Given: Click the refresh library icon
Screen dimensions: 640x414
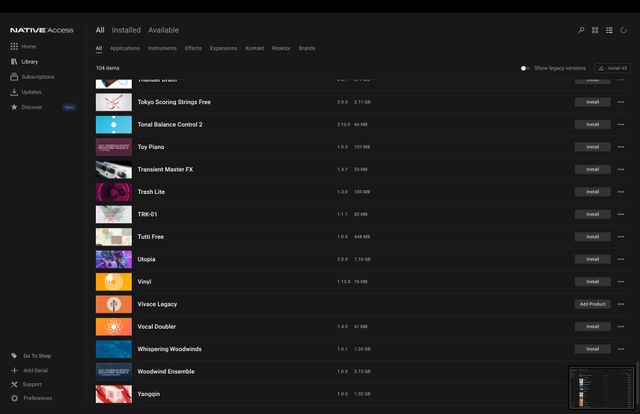Looking at the screenshot, I should 623,30.
